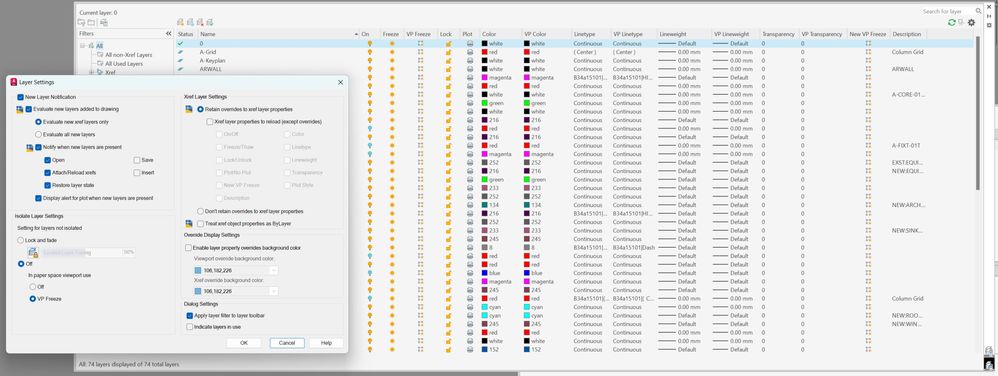Expand the Xref filter tree node

pyautogui.click(x=91, y=72)
